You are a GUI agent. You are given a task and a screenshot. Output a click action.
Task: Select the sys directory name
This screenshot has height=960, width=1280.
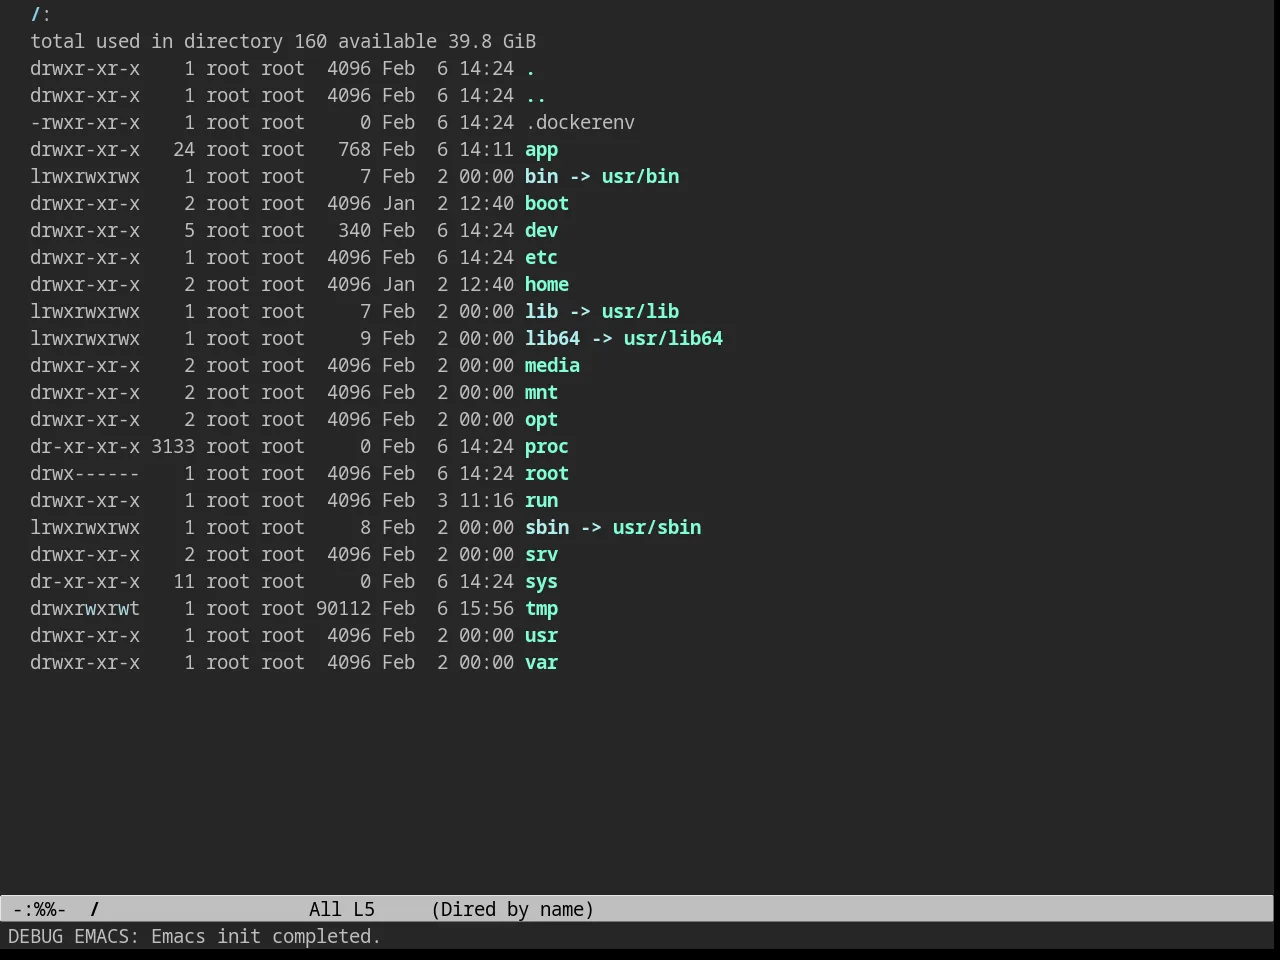coord(541,582)
